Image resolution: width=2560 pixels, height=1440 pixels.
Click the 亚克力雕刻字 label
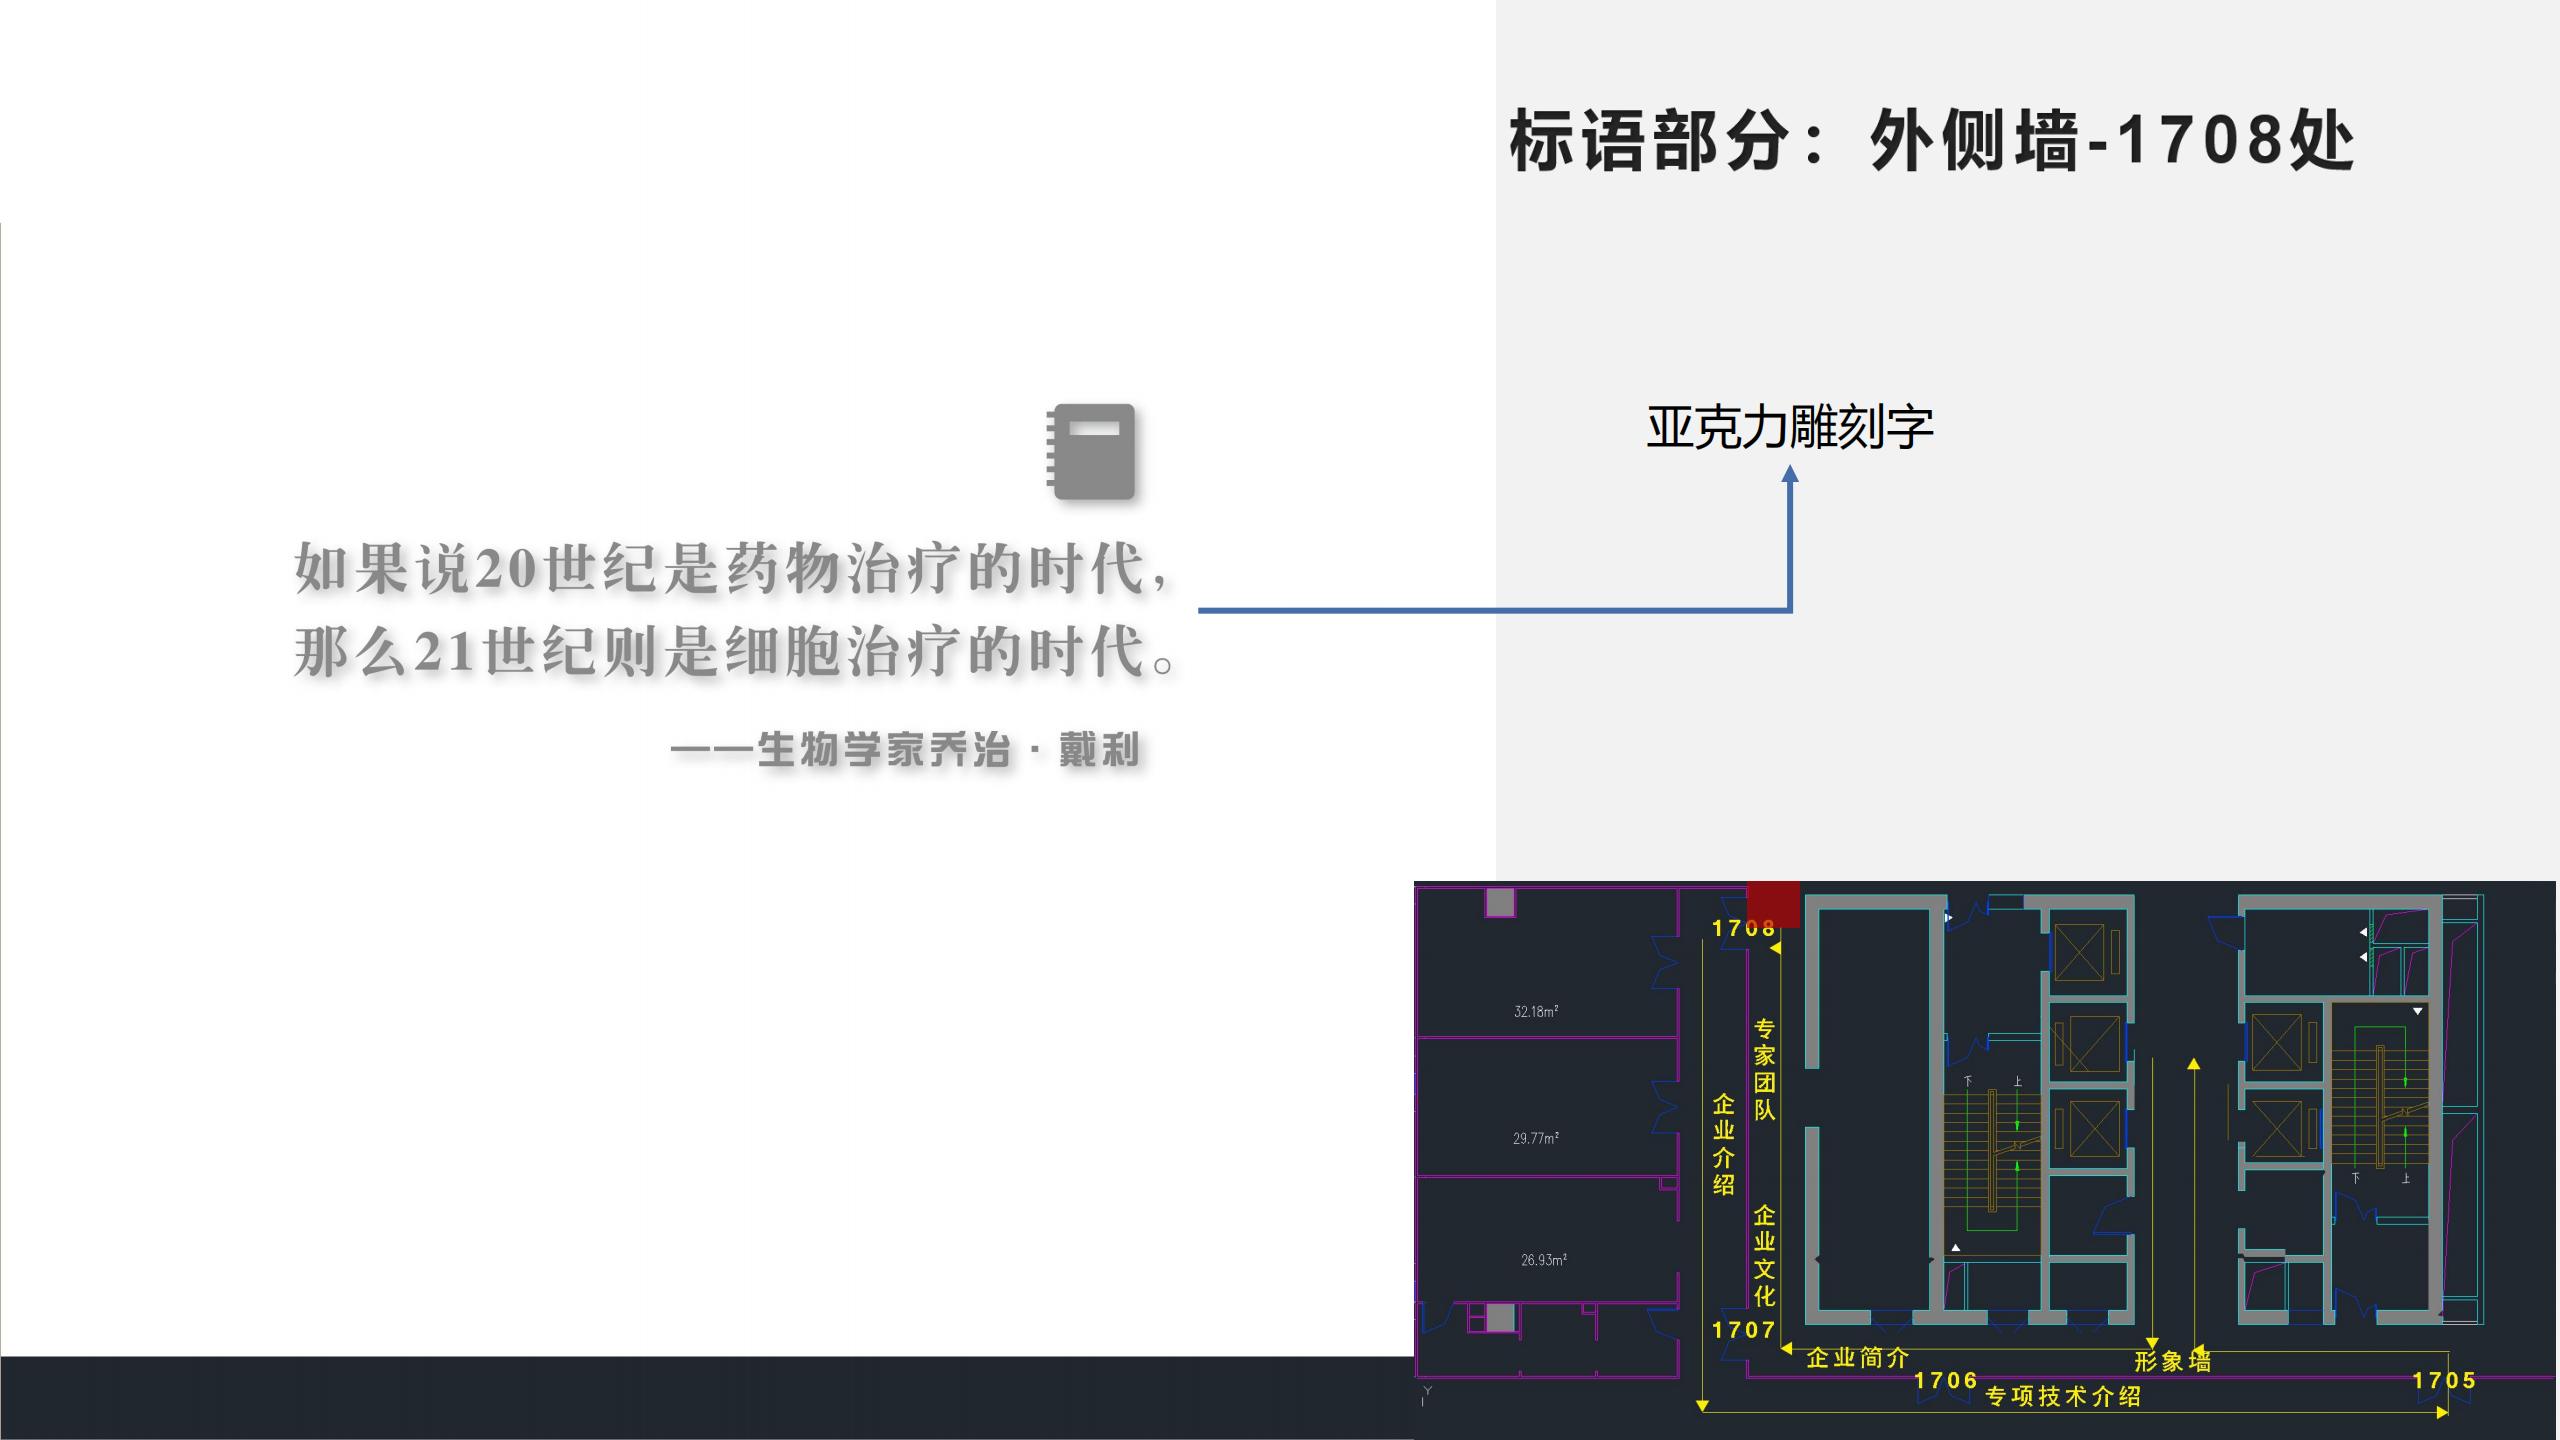point(1789,427)
